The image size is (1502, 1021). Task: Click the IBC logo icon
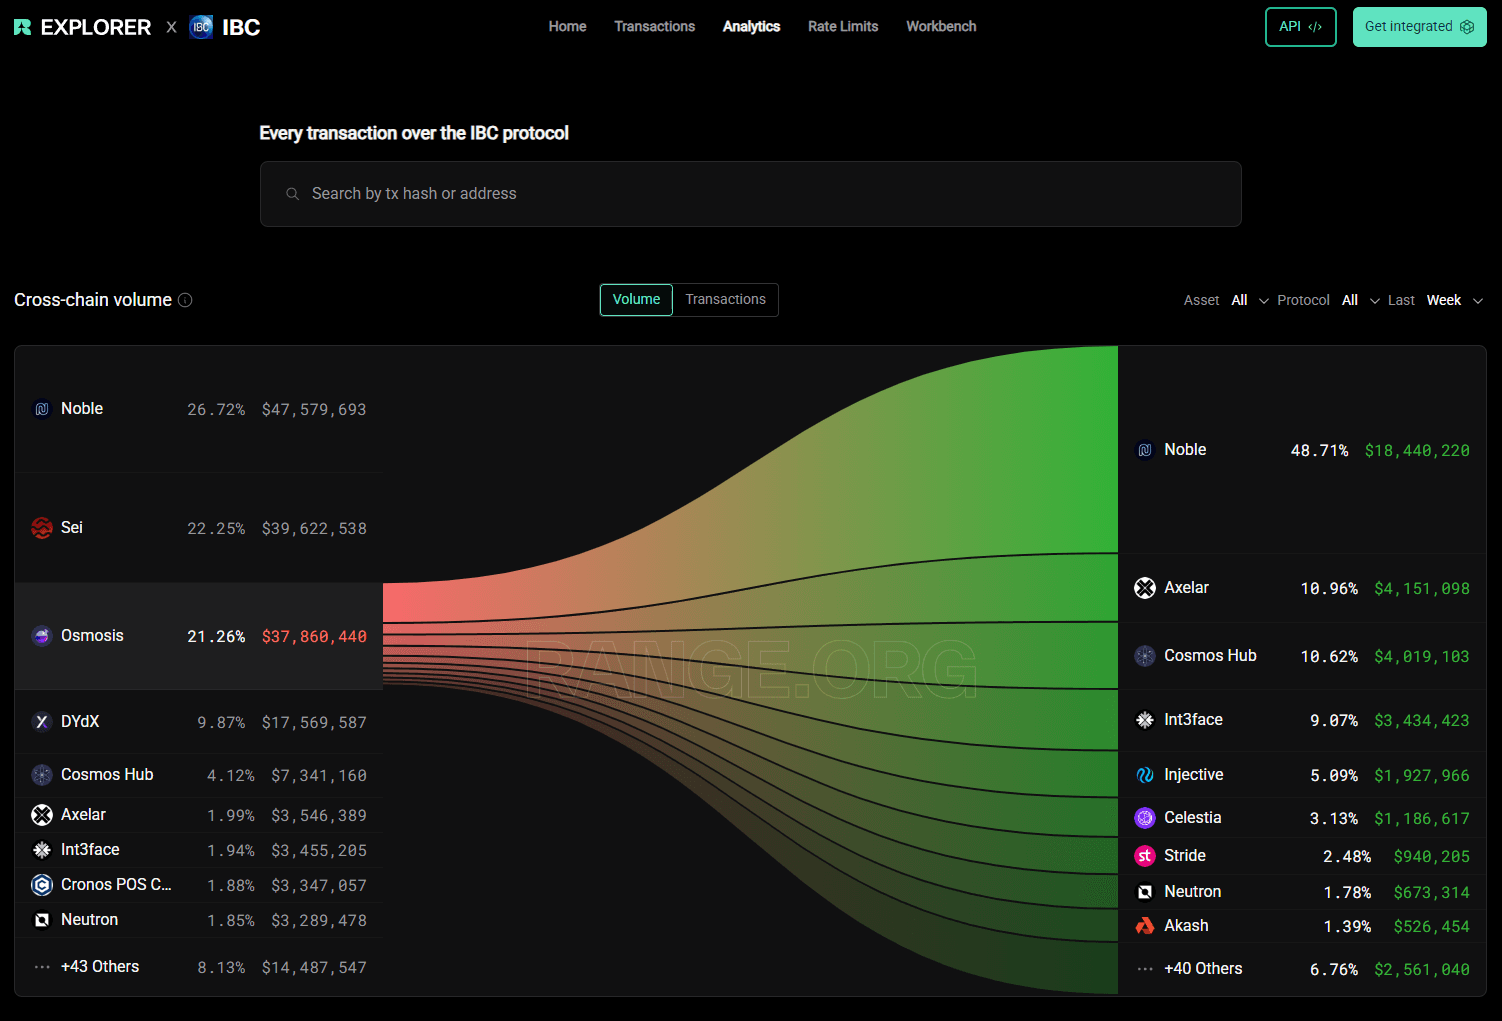coord(201,27)
